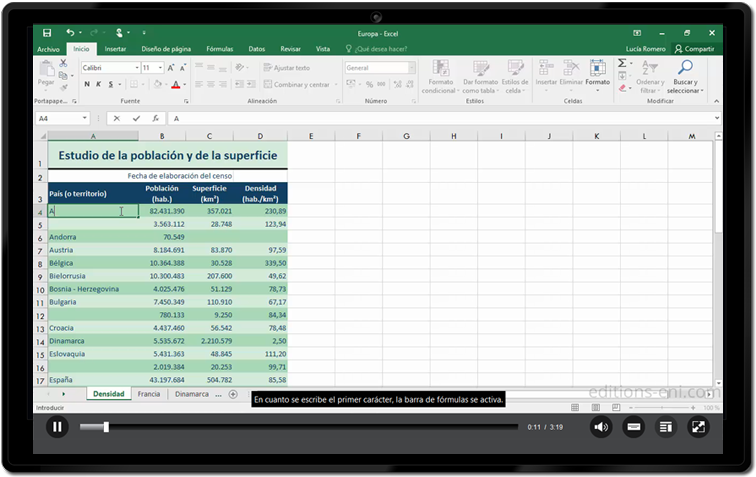Toggle bold formatting (N)
The width and height of the screenshot is (756, 477).
[88, 84]
